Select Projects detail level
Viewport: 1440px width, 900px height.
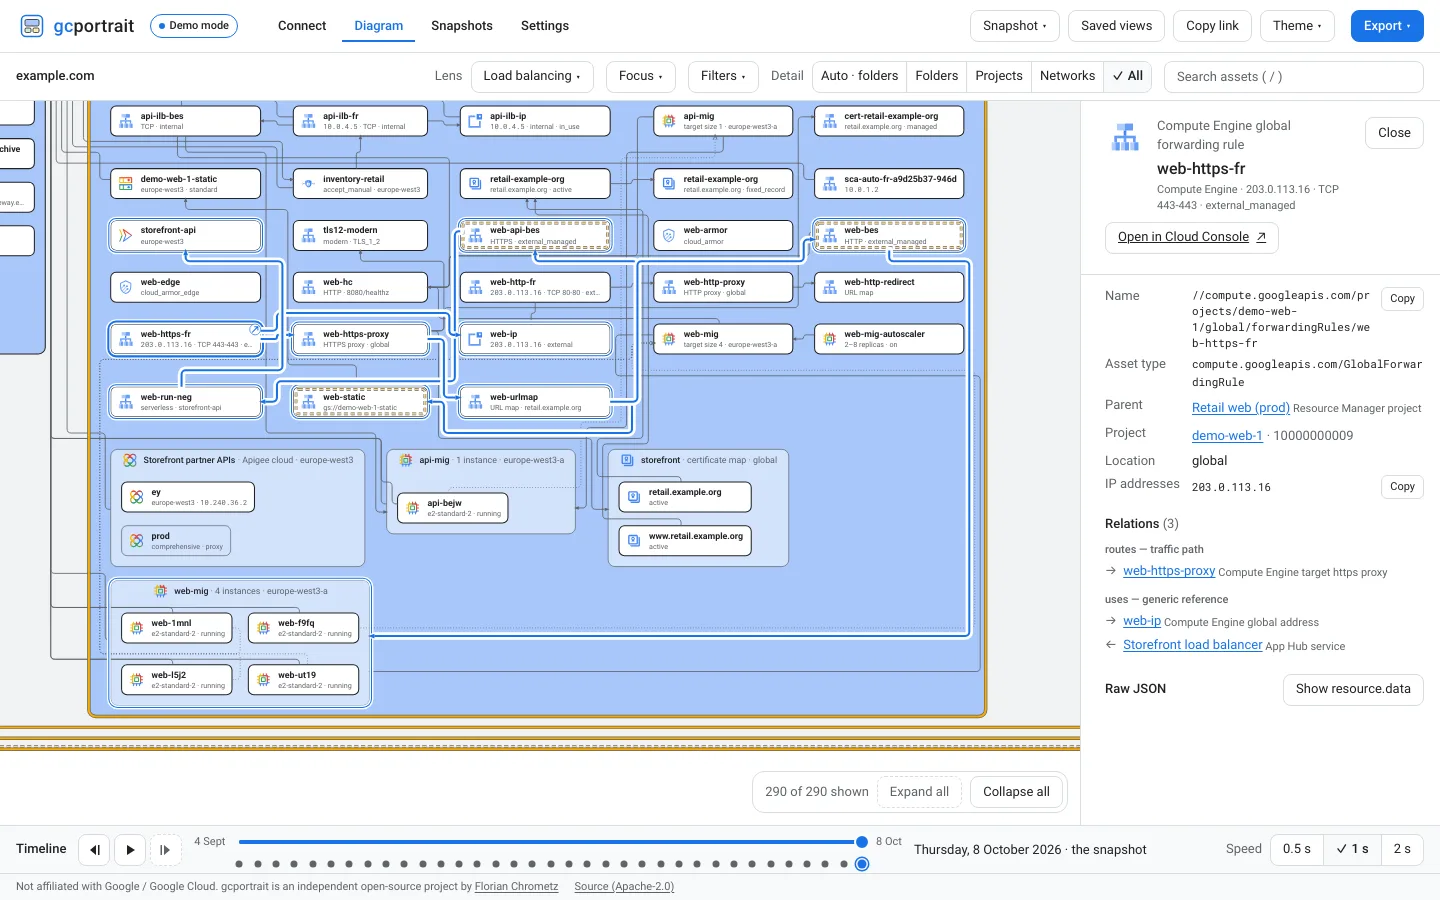[x=999, y=76]
